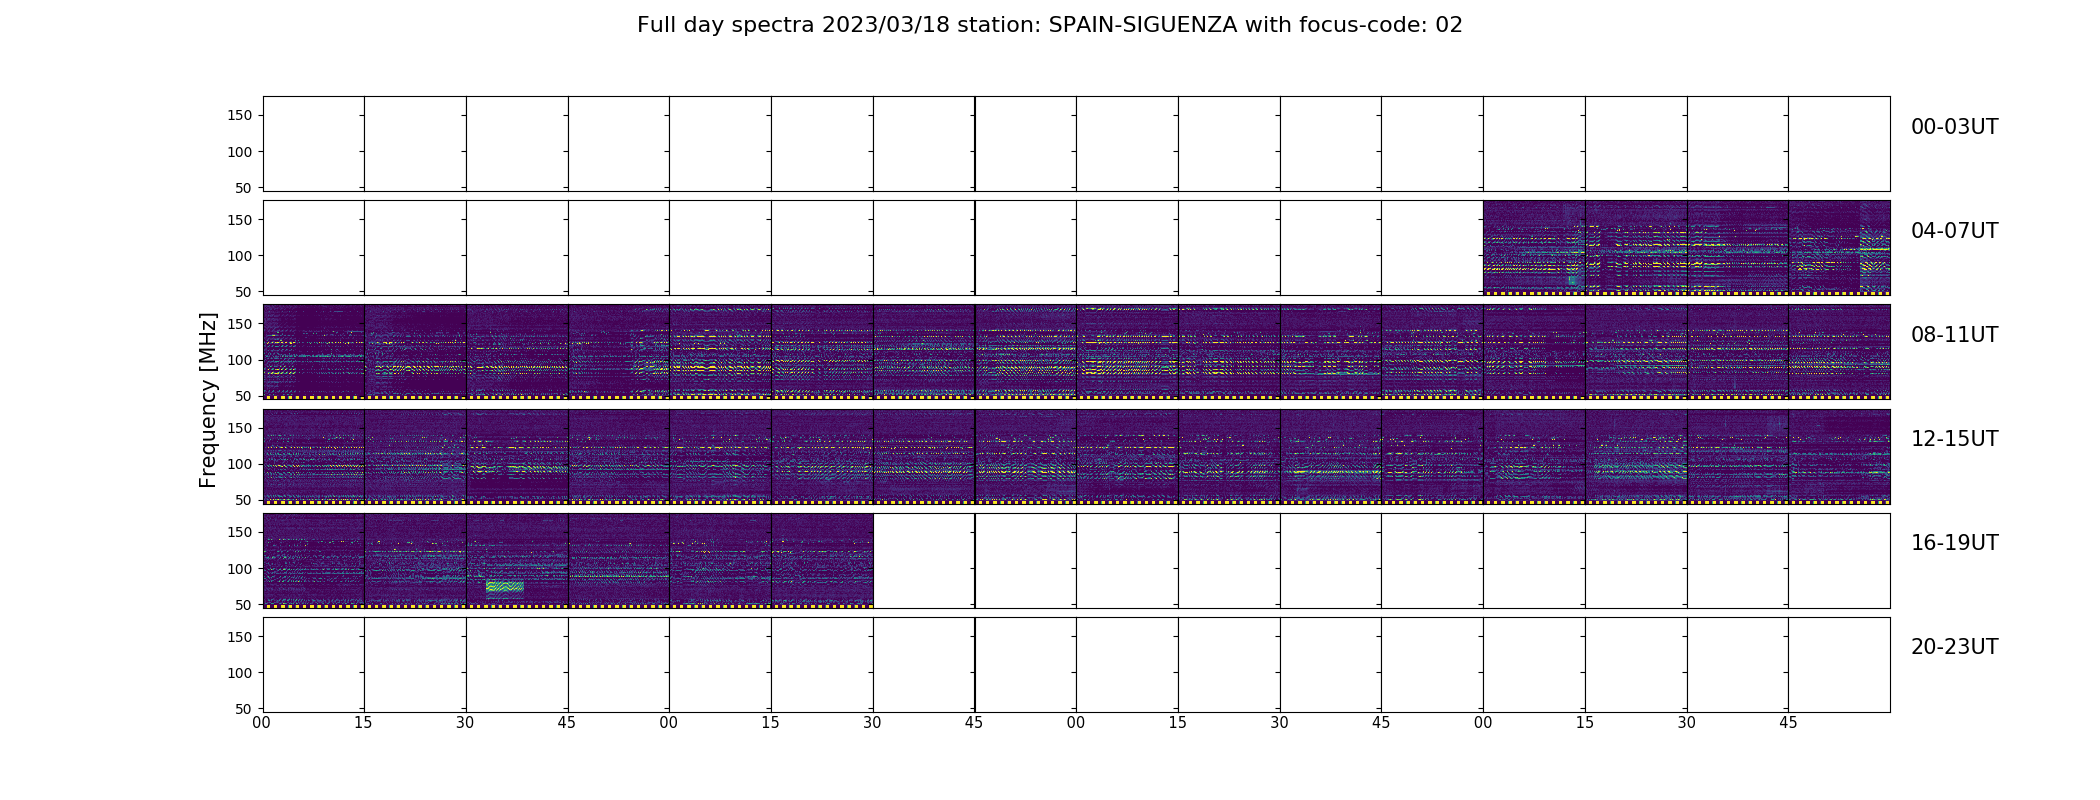The height and width of the screenshot is (800, 2100).
Task: Click the first spectrum panel of 16-19UT row
Action: 314,560
